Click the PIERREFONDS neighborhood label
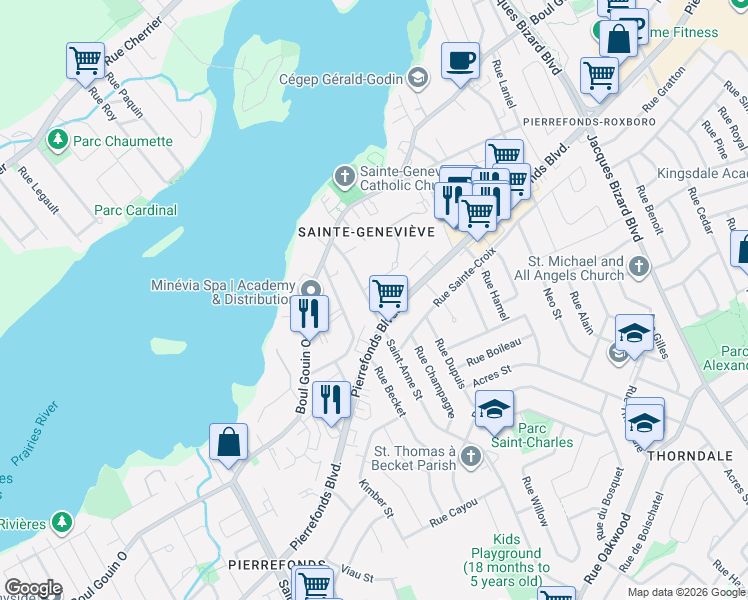The image size is (748, 600). pos(277,565)
